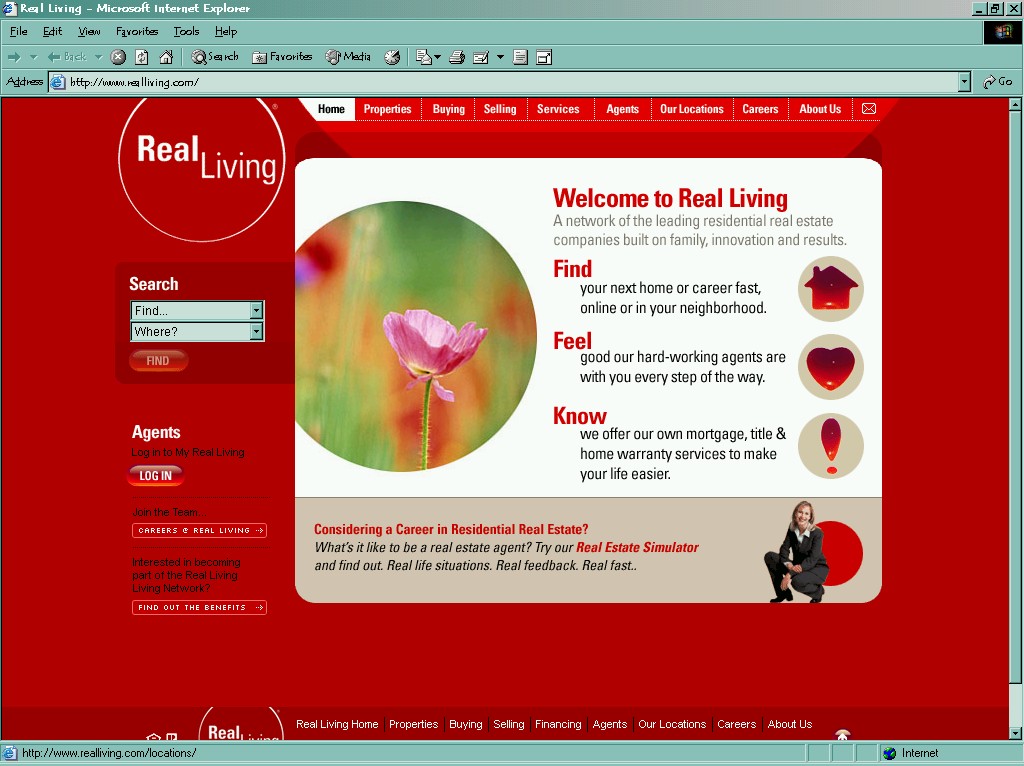Open the address bar dropdown arrow
The image size is (1024, 766).
[x=964, y=82]
